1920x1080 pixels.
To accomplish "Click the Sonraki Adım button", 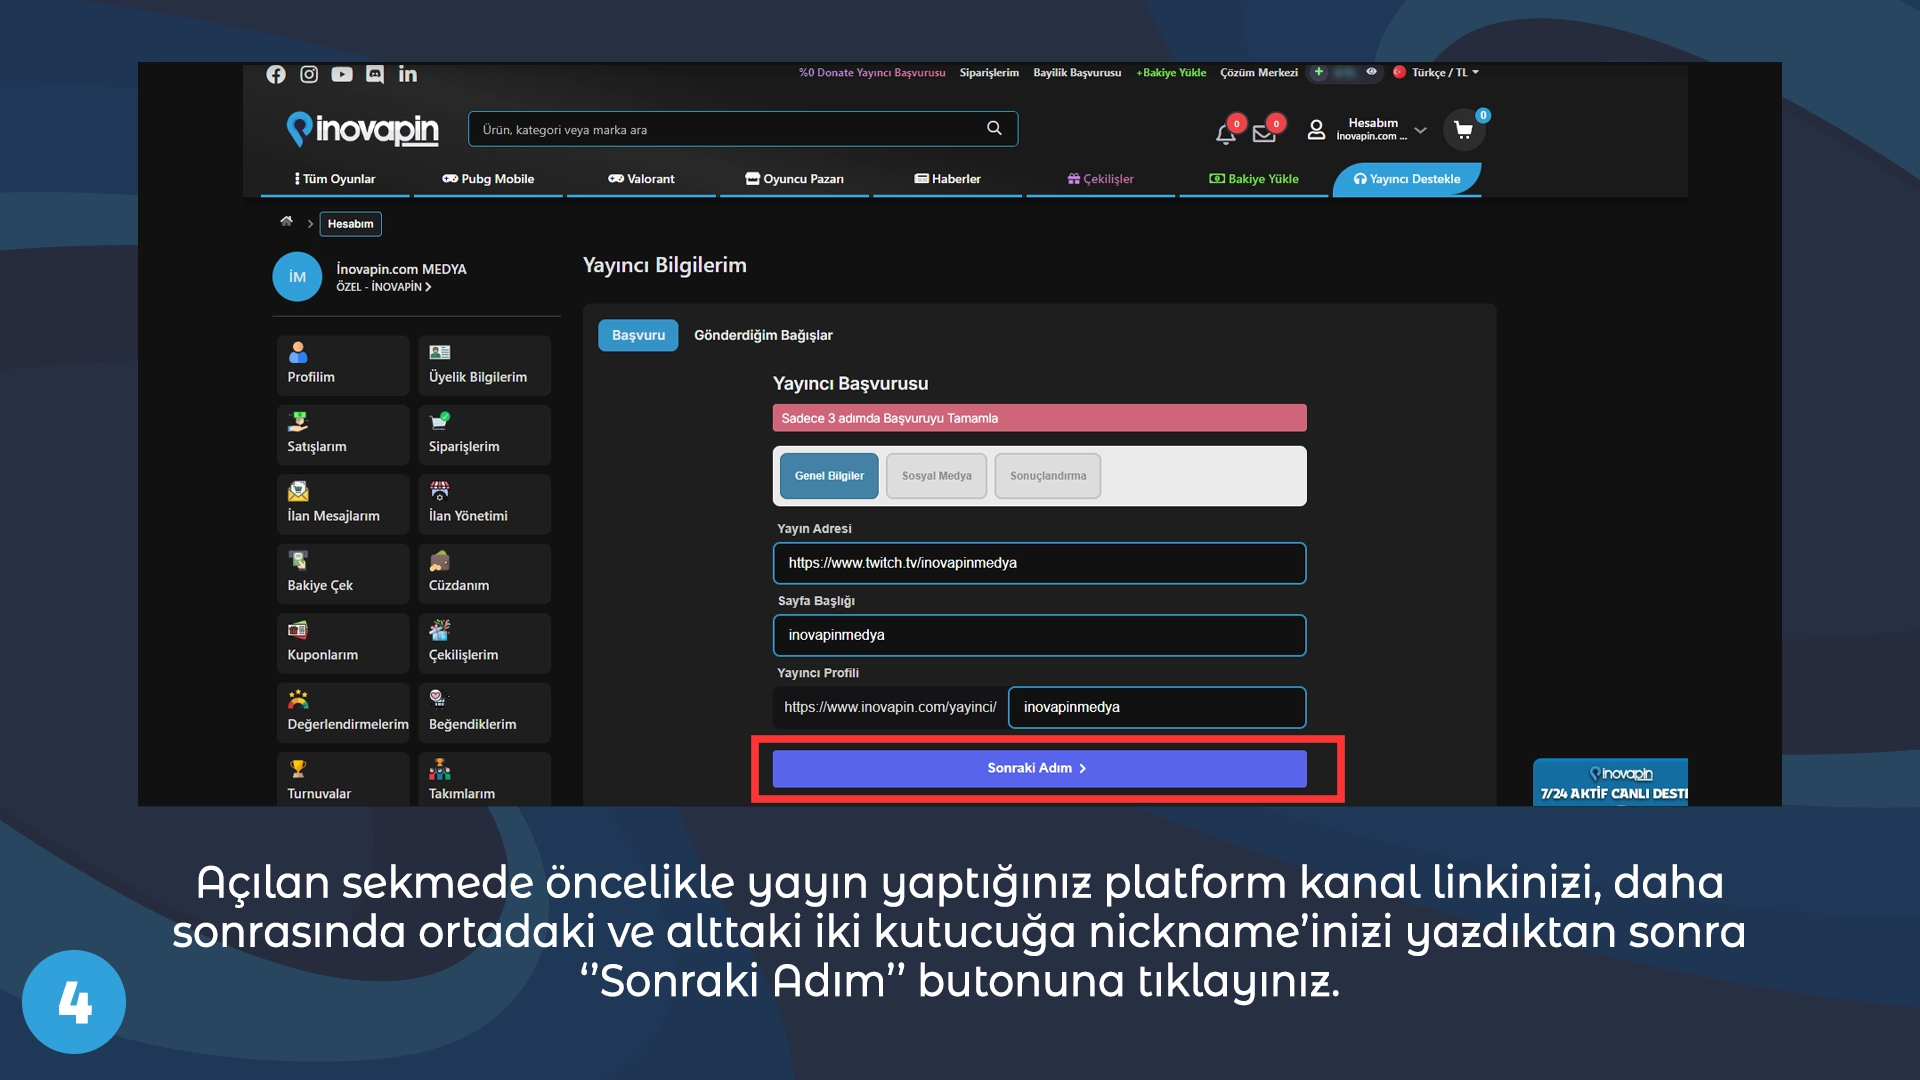I will 1038,768.
